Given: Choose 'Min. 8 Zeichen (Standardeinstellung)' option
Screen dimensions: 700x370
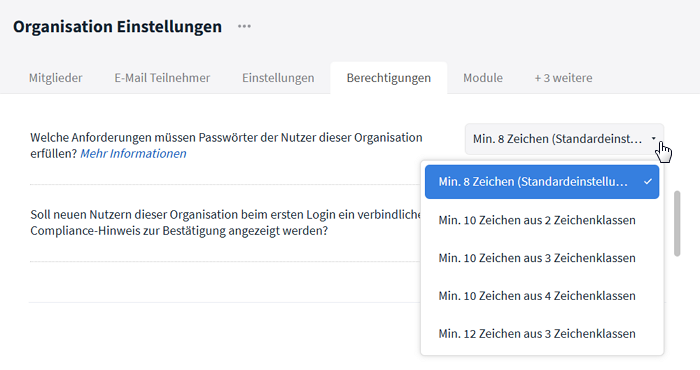Looking at the screenshot, I should click(x=542, y=182).
